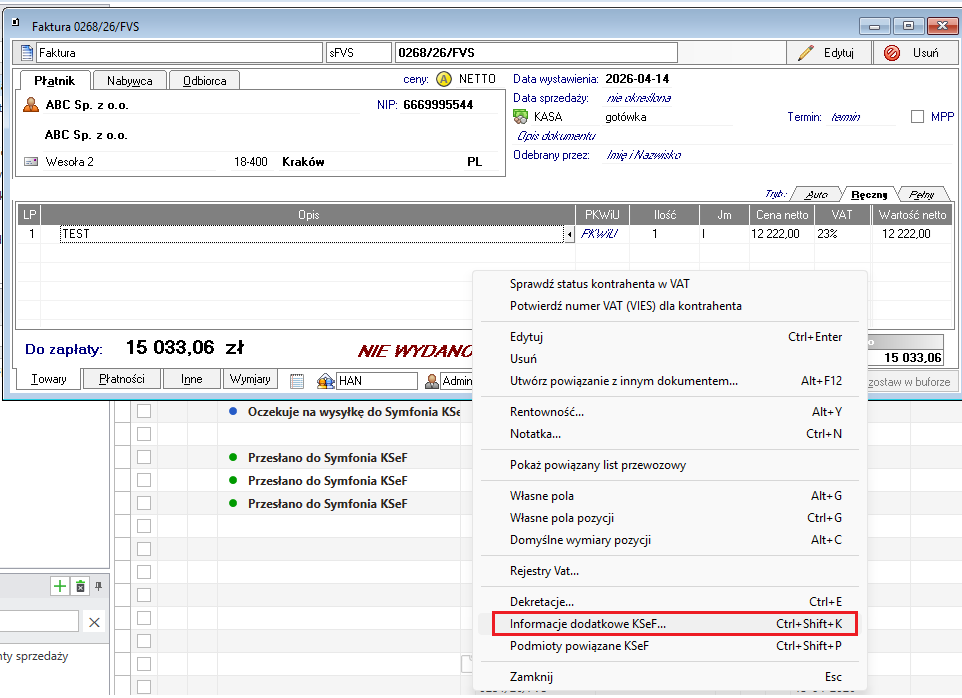Click the pin icon in lower panel
The width and height of the screenshot is (962, 698).
point(98,586)
